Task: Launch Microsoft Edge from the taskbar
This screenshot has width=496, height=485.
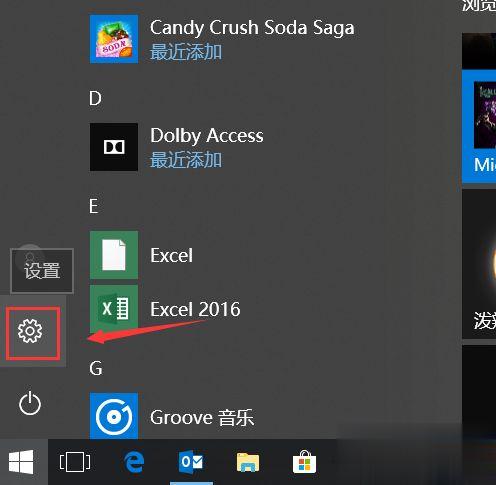Action: click(134, 462)
